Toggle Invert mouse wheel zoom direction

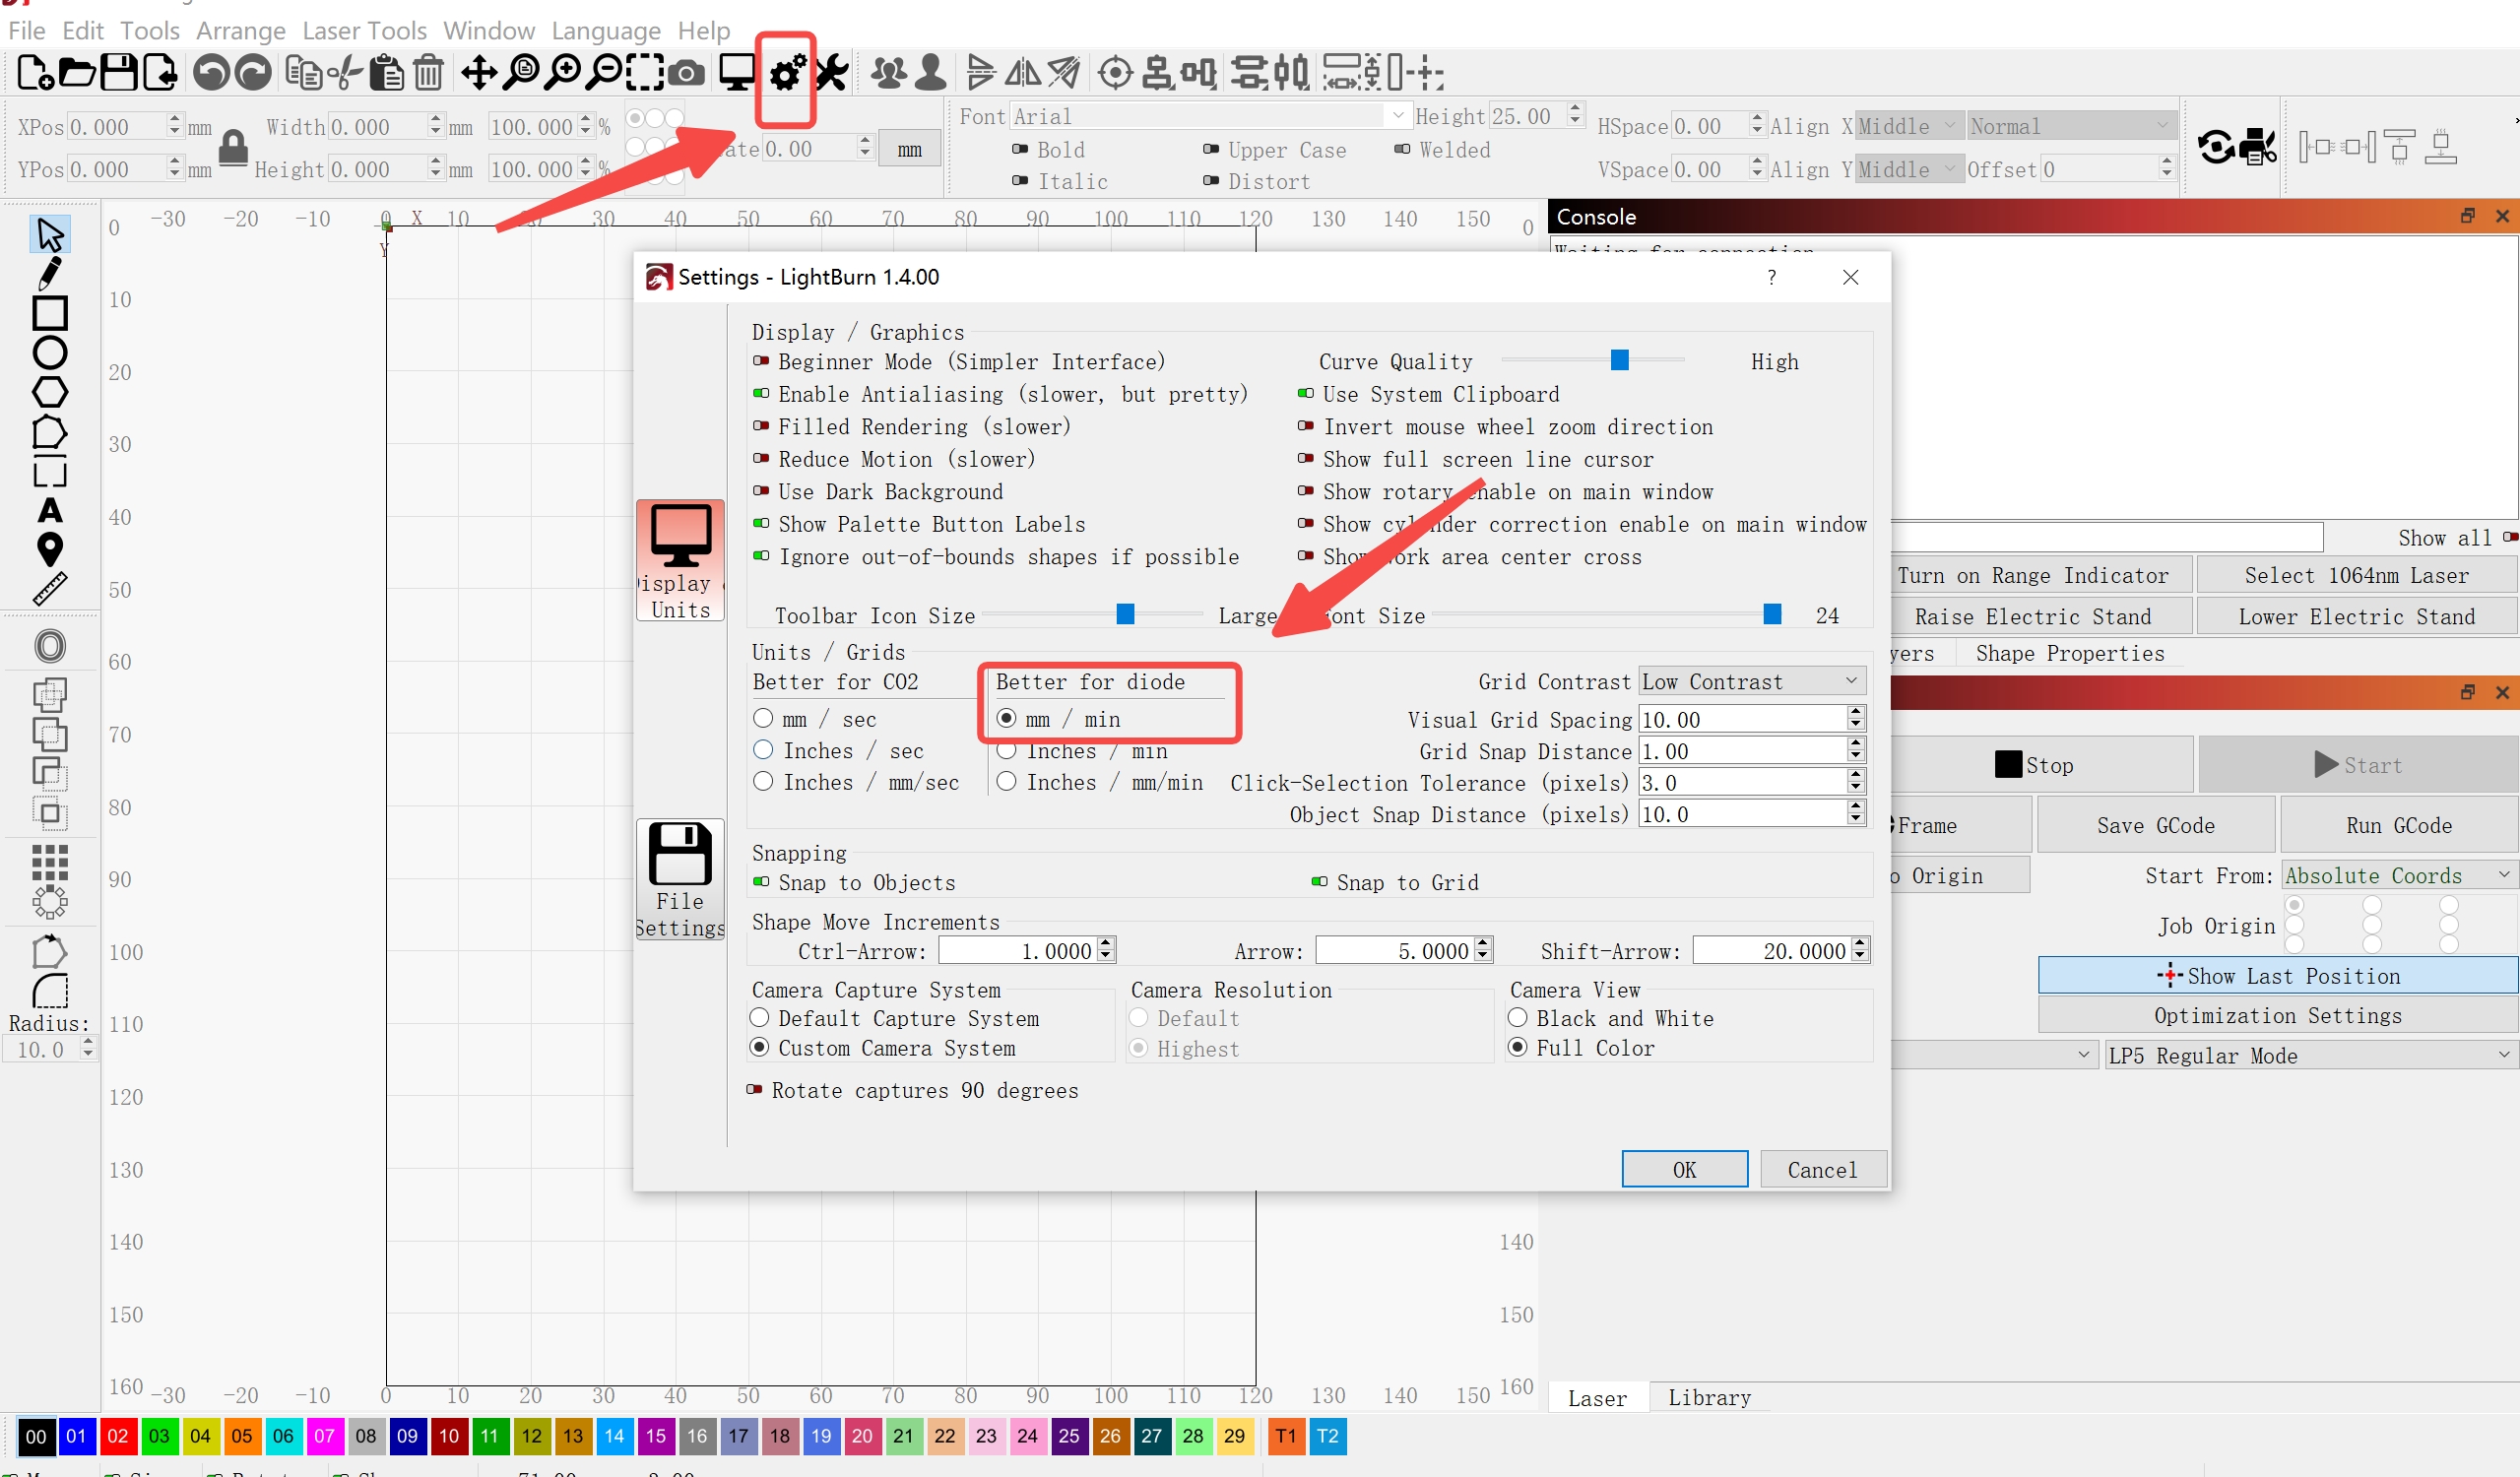[1305, 426]
